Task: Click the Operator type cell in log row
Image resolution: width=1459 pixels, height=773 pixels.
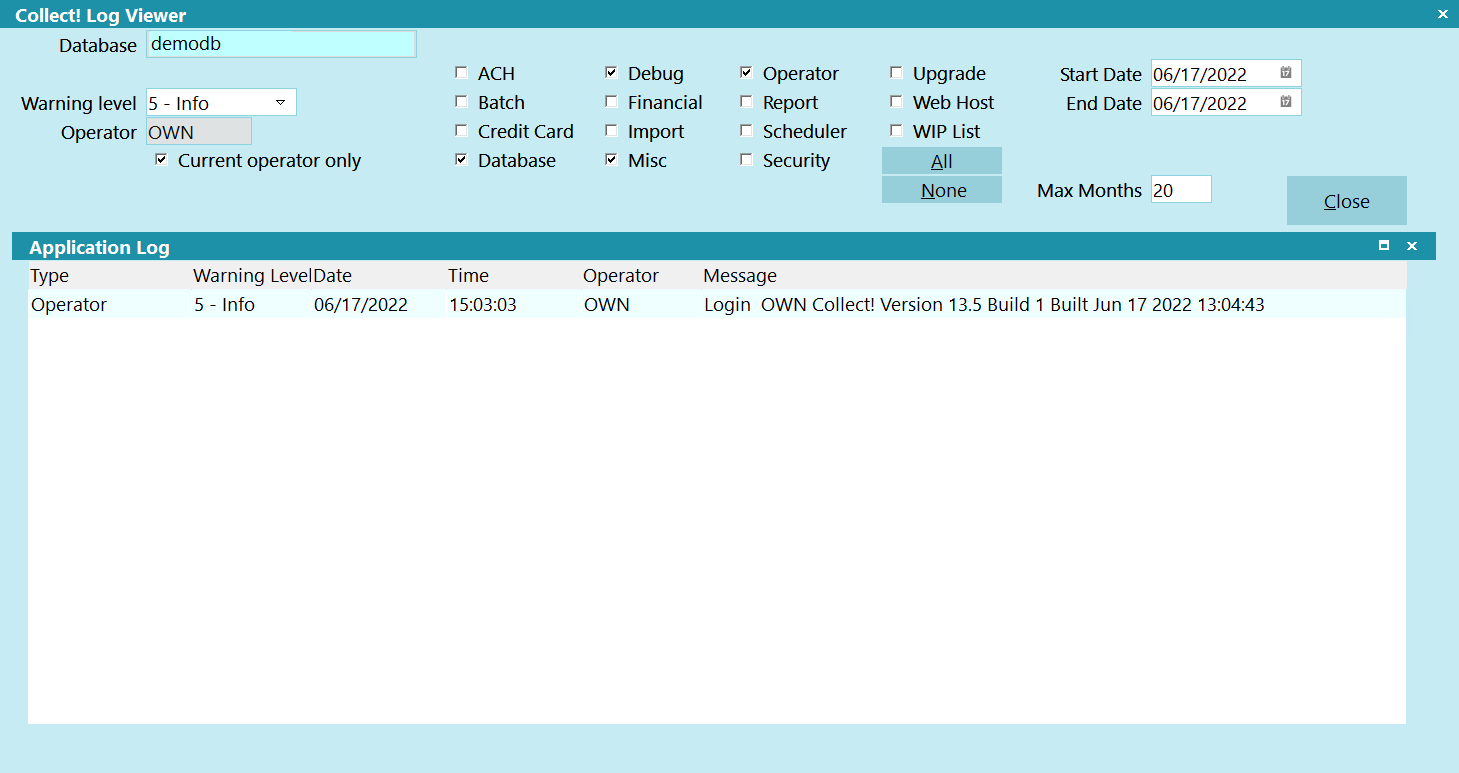Action: (x=69, y=305)
